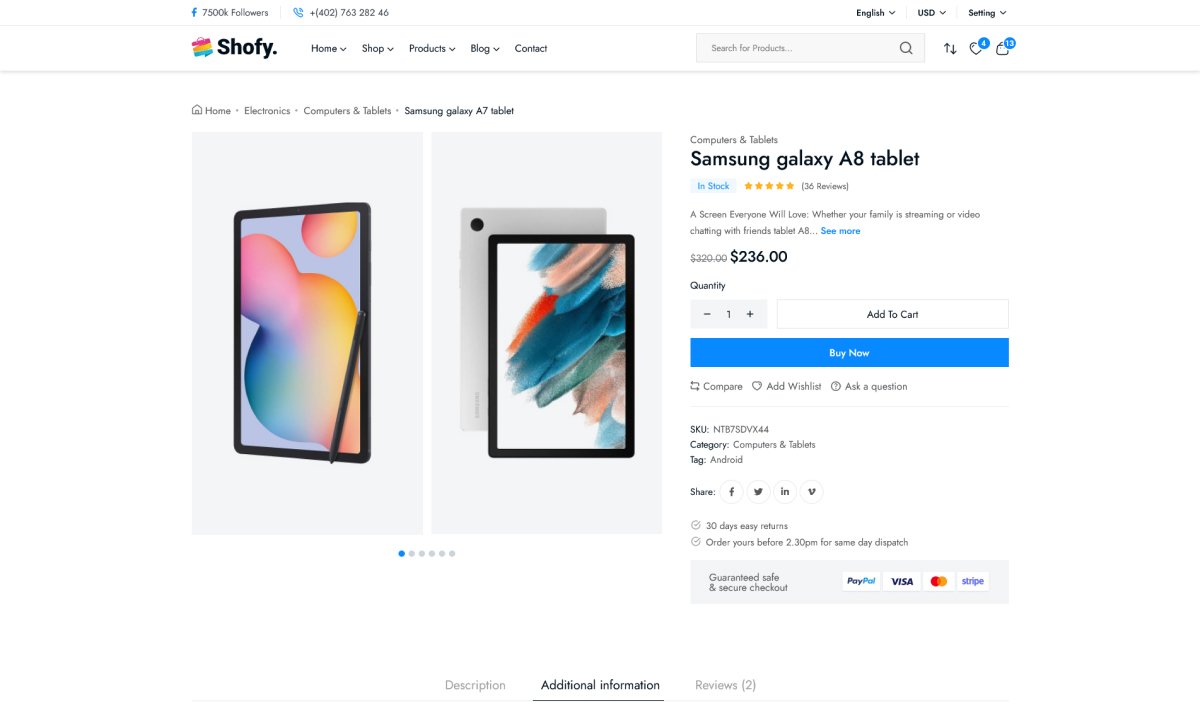Share product on Twitter
1200x720 pixels.
pyautogui.click(x=758, y=492)
